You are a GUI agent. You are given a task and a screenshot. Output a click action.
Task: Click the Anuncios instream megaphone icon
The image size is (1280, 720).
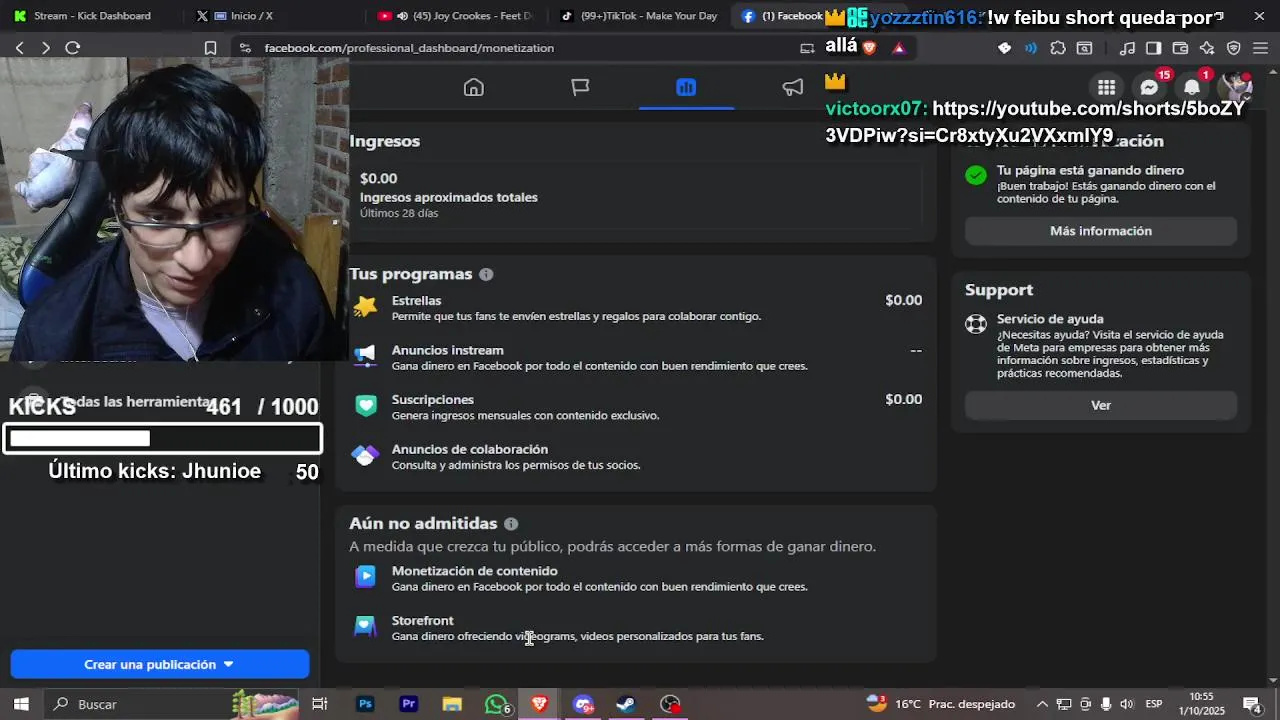[x=365, y=357]
